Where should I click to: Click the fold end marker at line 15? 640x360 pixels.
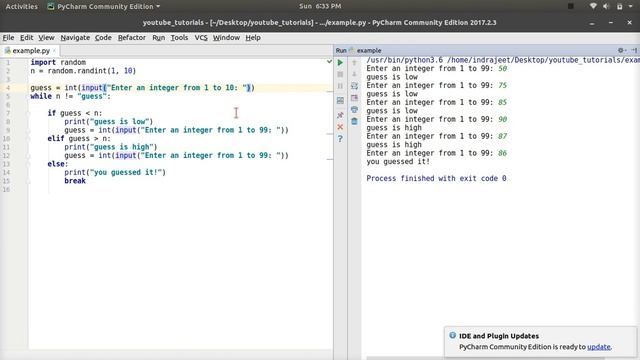click(x=28, y=181)
